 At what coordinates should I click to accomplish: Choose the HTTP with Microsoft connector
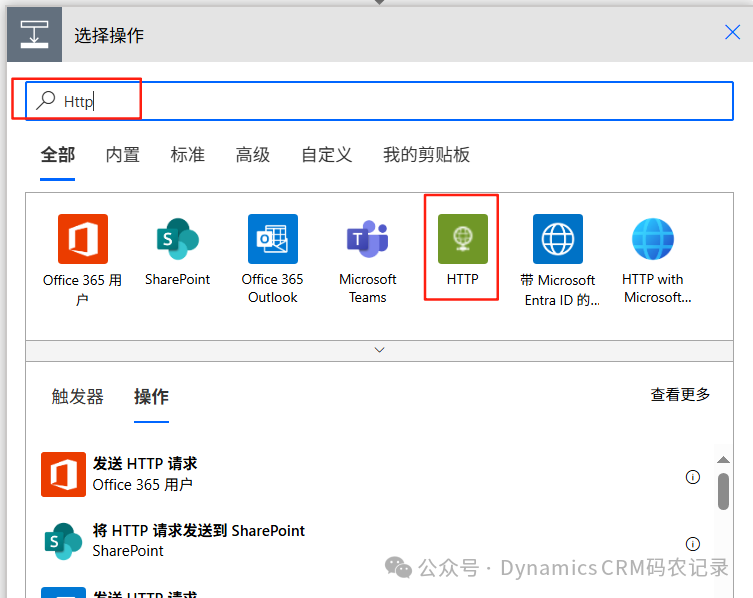[x=653, y=239]
